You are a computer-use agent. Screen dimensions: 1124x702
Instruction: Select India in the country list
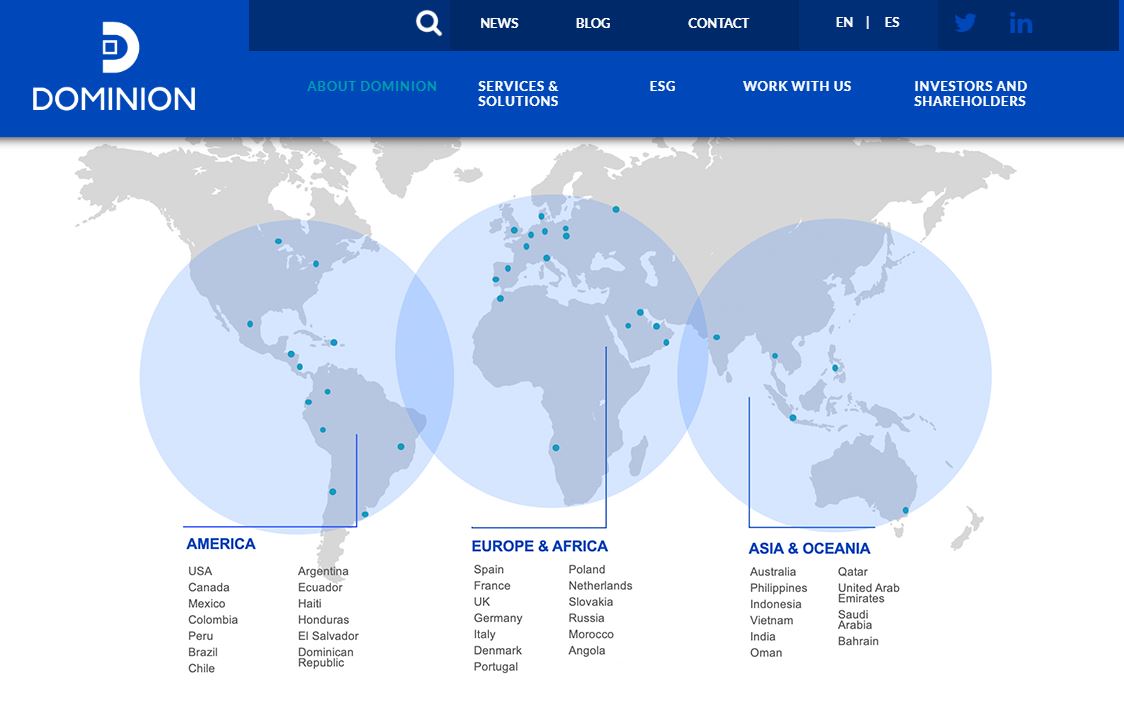pos(763,637)
